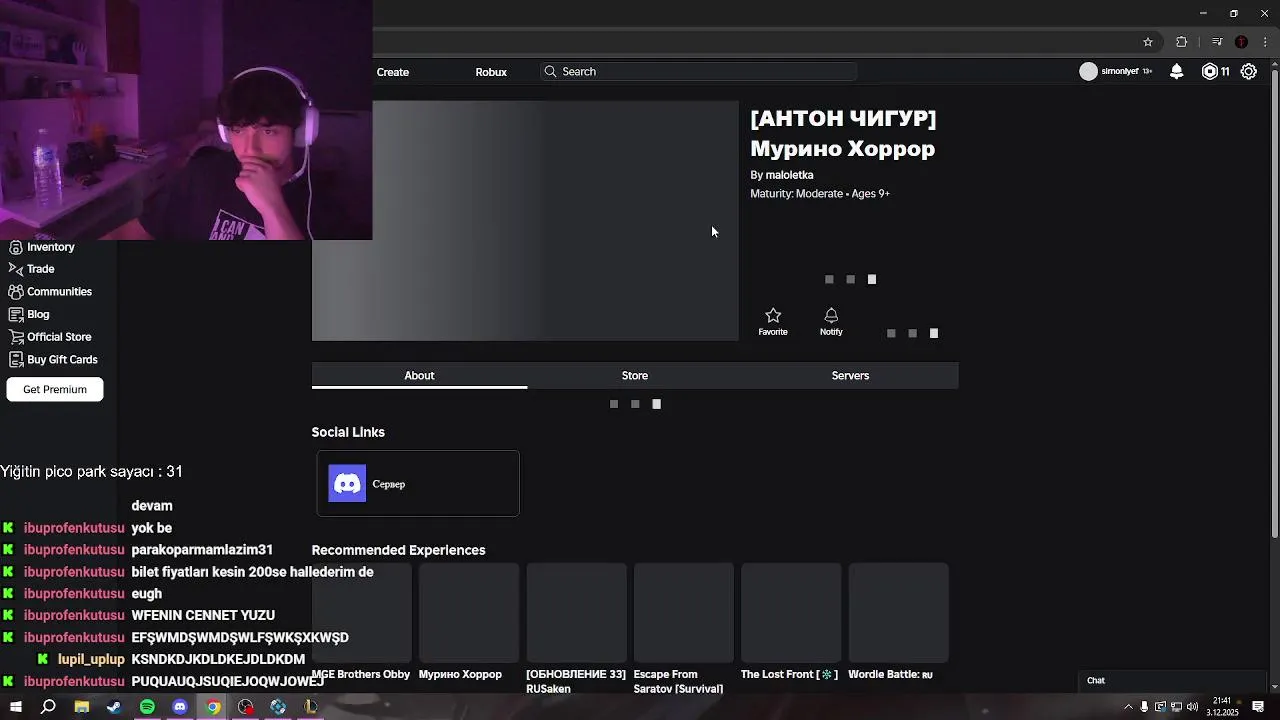Show hidden system tray icons
Image resolution: width=1280 pixels, height=720 pixels.
point(1128,707)
